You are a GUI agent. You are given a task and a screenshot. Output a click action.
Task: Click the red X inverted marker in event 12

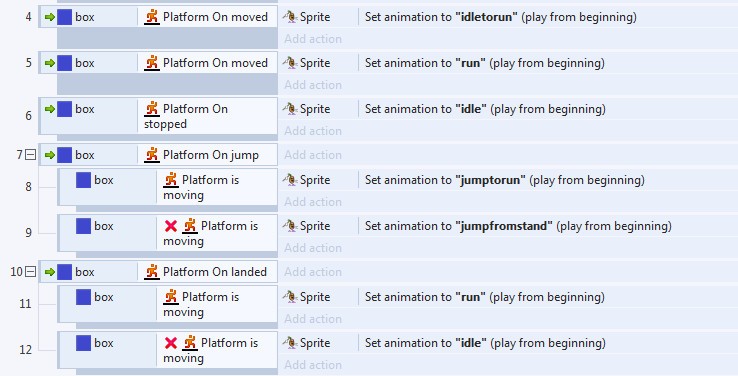click(171, 343)
